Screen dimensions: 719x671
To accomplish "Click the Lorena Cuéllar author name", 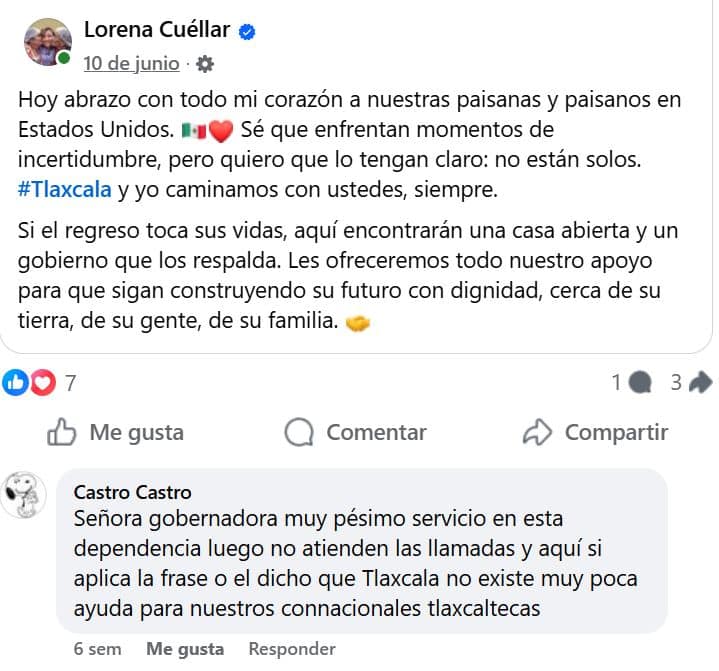I will coord(157,31).
